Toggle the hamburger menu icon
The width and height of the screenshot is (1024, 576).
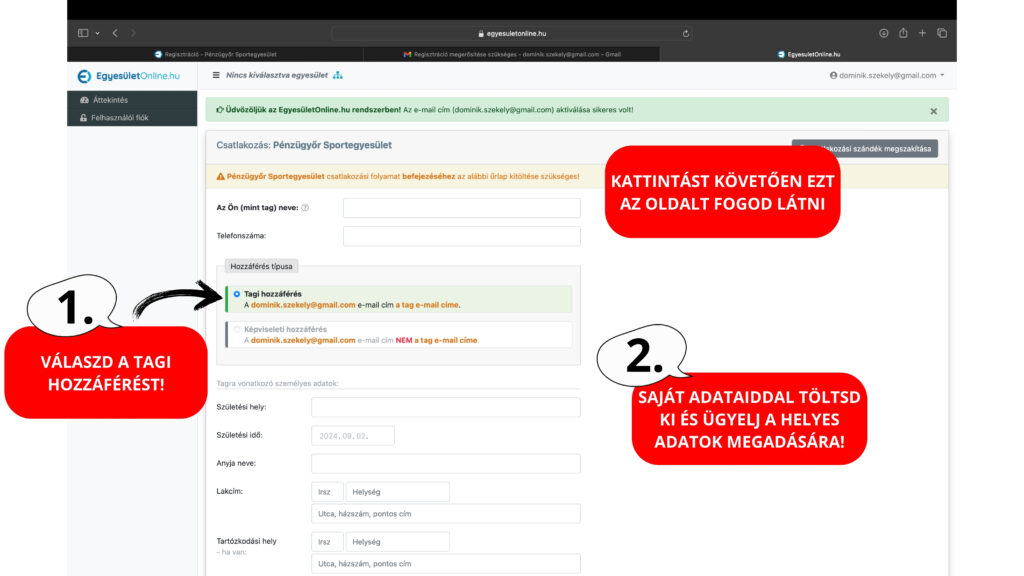(216, 75)
